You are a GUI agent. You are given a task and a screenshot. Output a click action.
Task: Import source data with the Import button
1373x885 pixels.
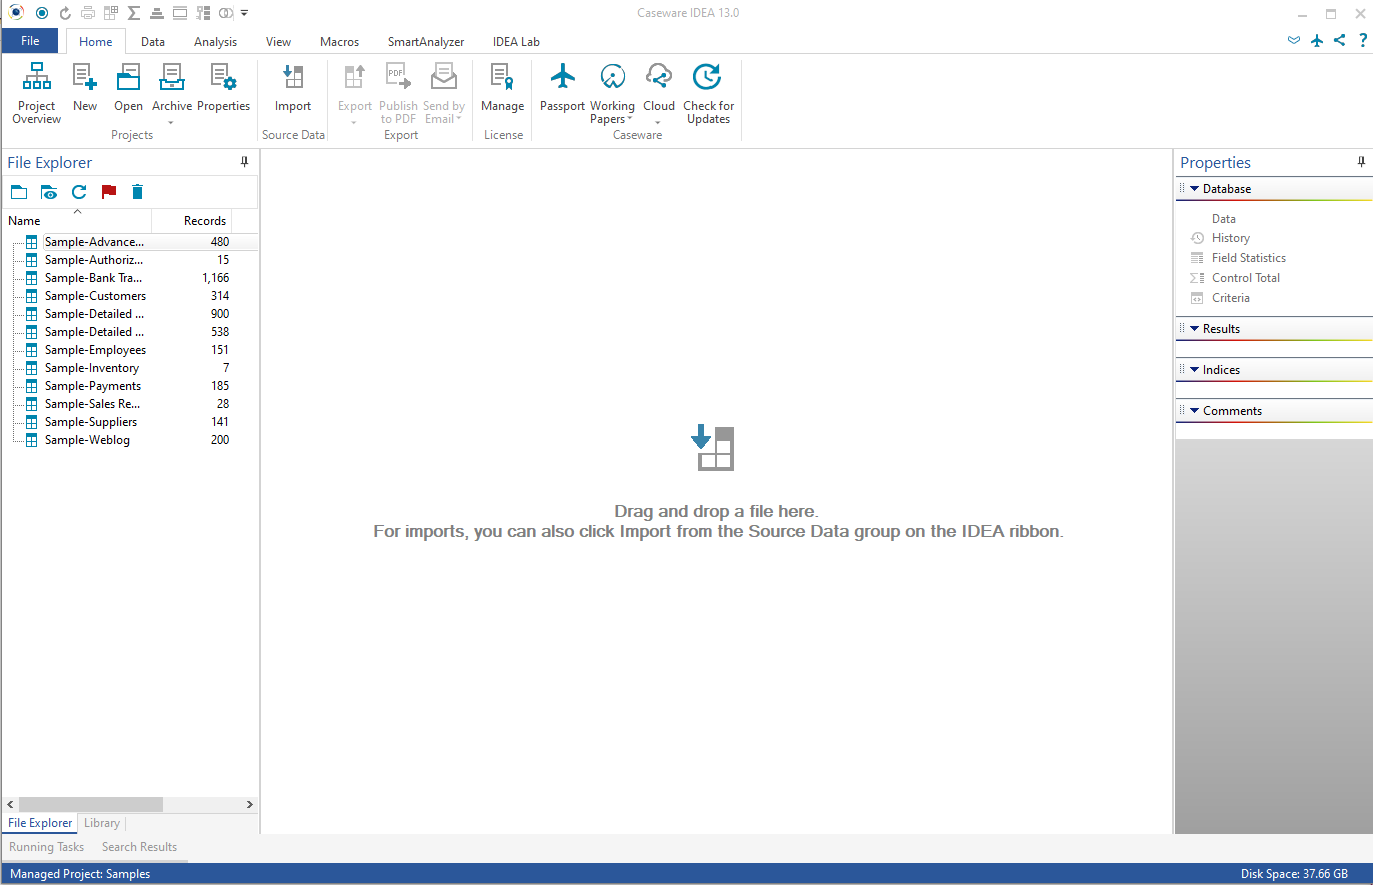coord(293,88)
